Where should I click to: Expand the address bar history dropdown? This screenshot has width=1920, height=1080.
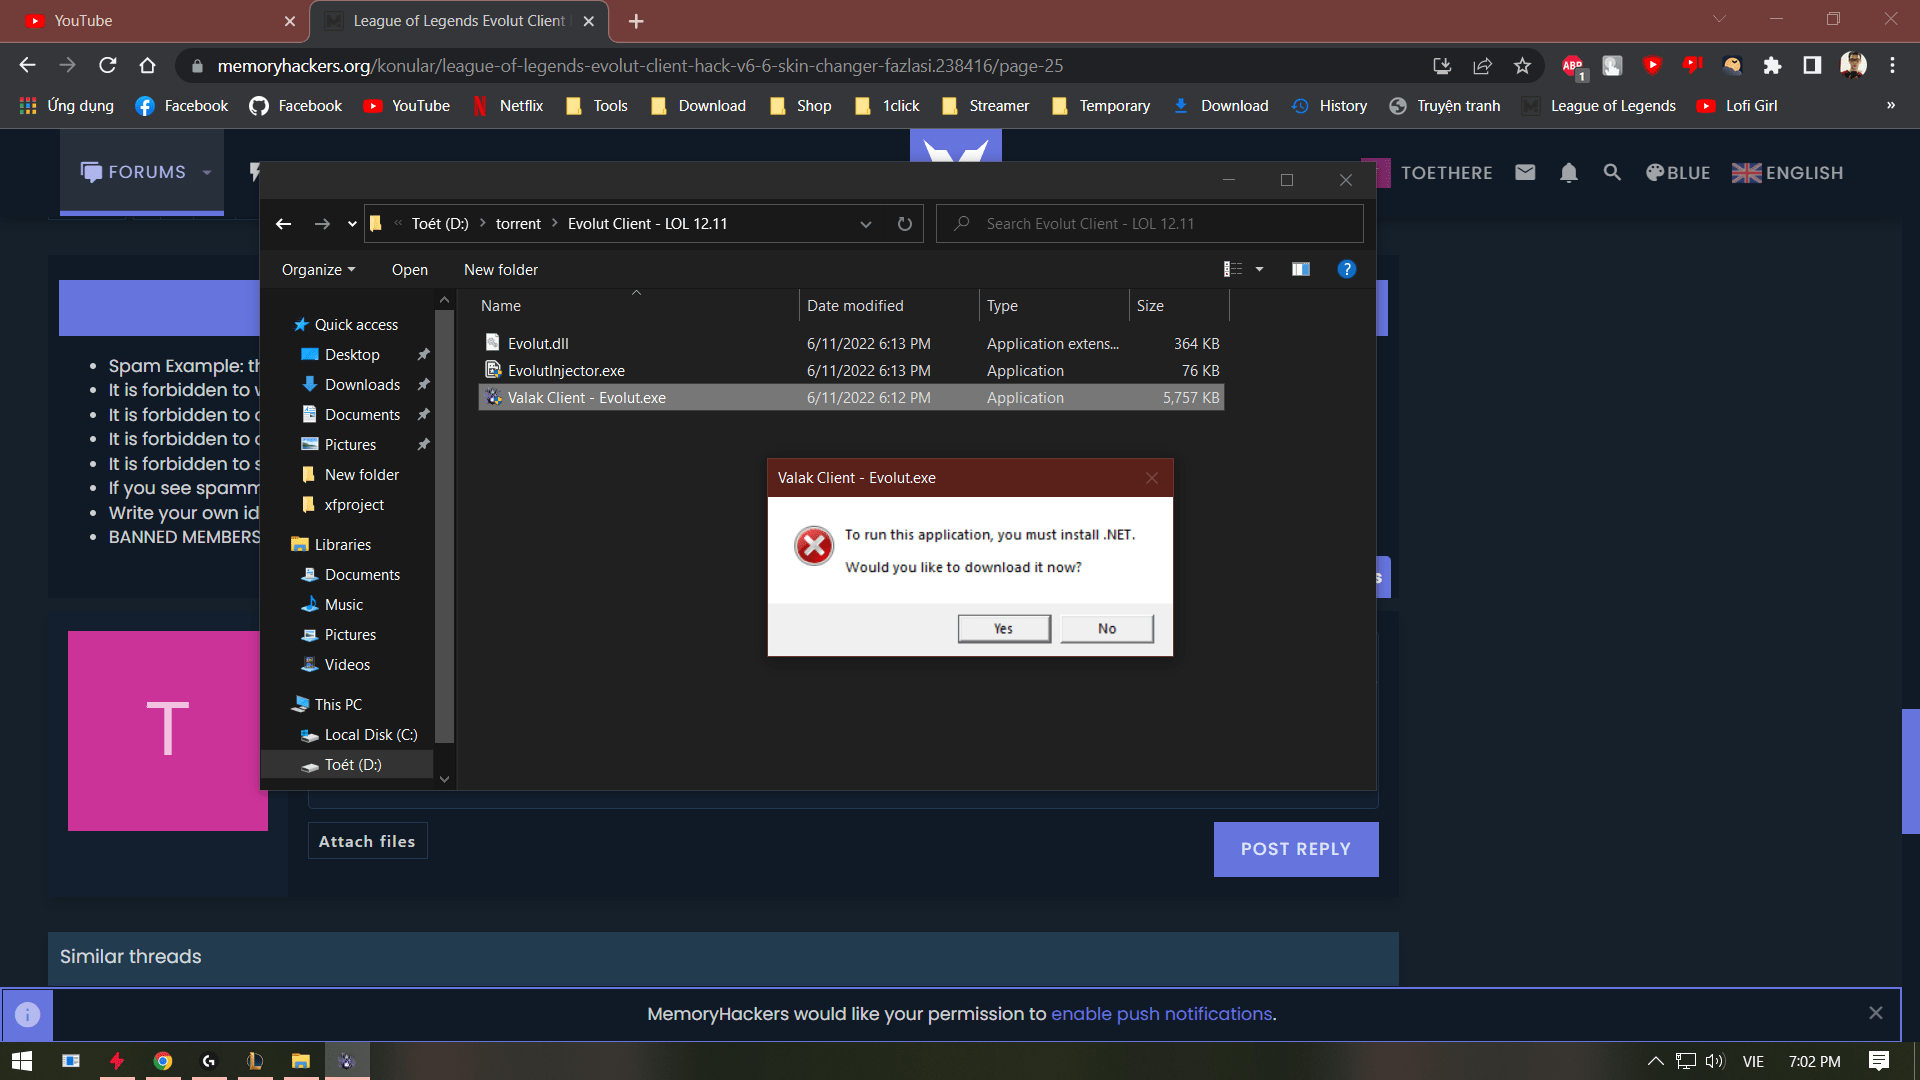point(866,224)
